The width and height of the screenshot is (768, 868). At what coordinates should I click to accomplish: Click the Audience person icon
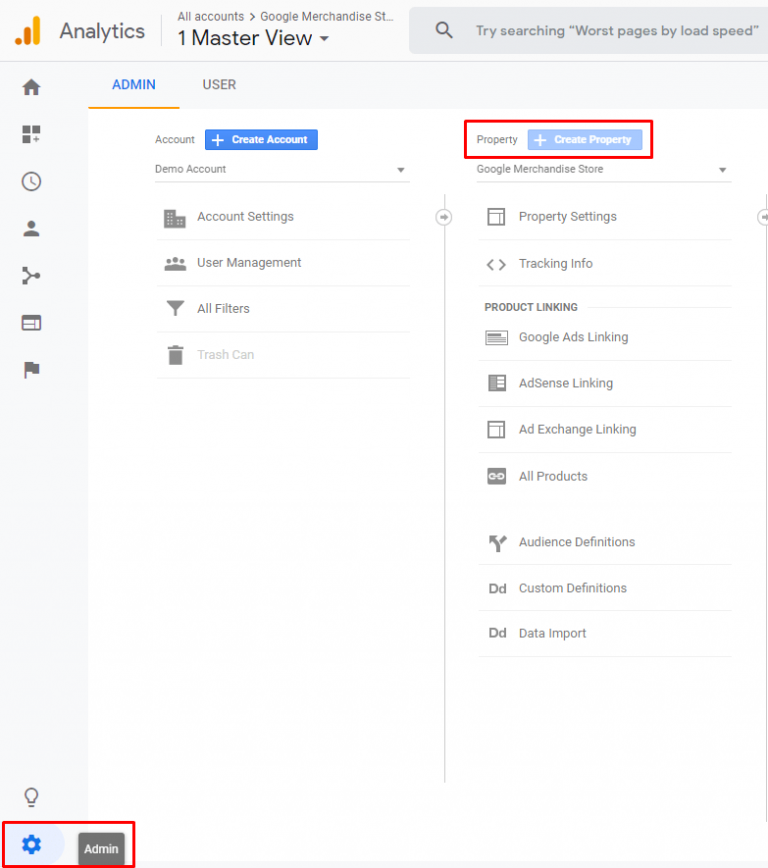[x=31, y=228]
